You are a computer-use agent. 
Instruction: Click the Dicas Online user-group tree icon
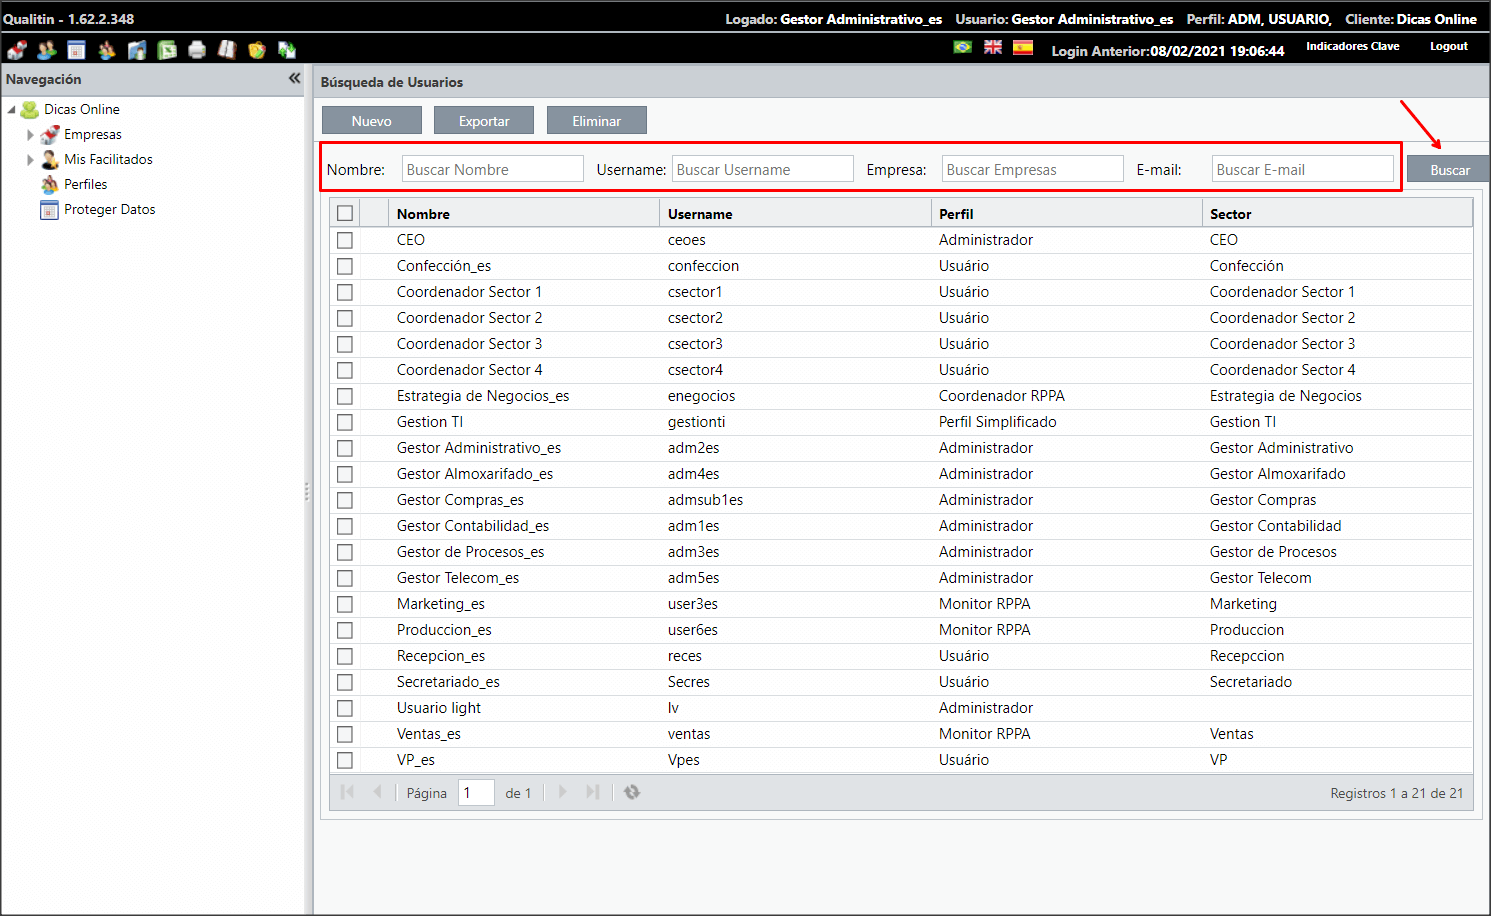(30, 109)
